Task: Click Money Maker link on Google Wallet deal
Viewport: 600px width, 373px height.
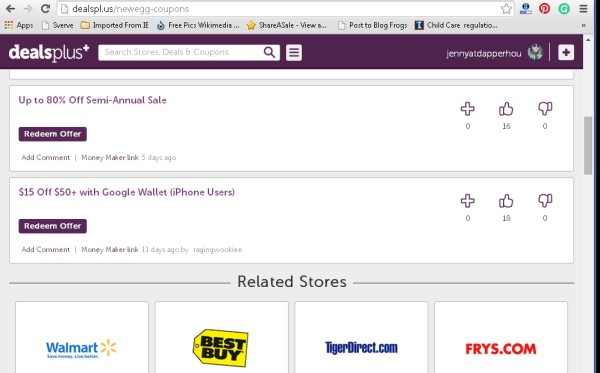Action: tap(110, 249)
